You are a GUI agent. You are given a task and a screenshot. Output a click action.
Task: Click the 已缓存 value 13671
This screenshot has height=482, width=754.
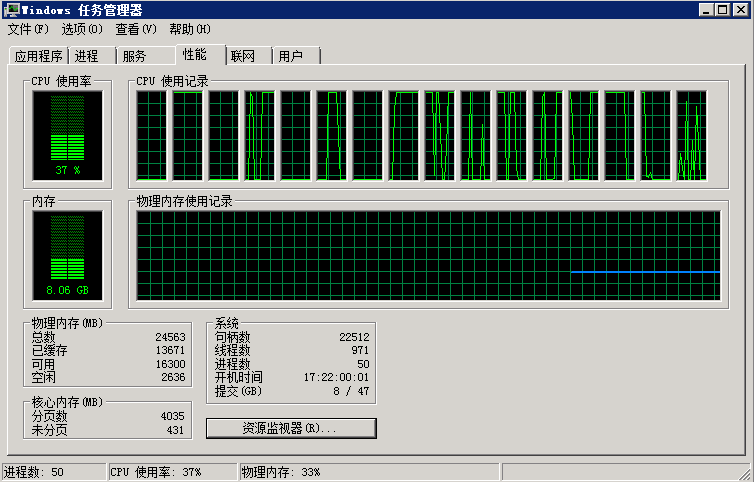(x=170, y=350)
